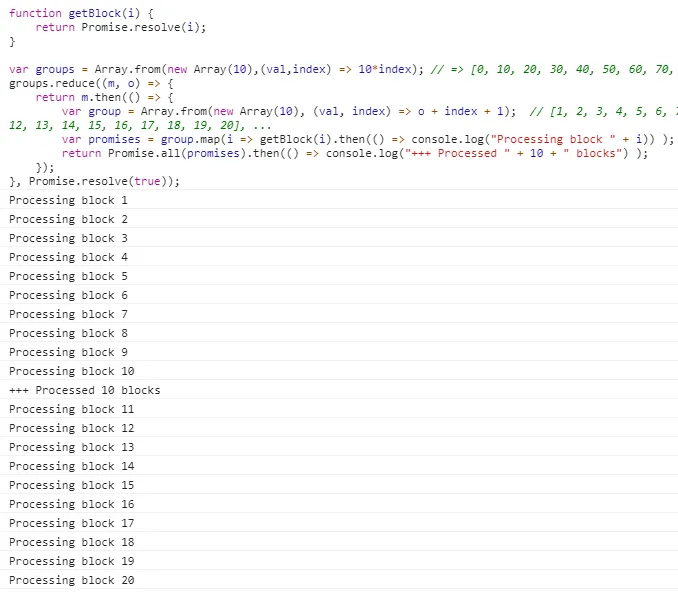The height and width of the screenshot is (594, 678).
Task: Select console line 'Processing block 6'
Action: pyautogui.click(x=339, y=295)
